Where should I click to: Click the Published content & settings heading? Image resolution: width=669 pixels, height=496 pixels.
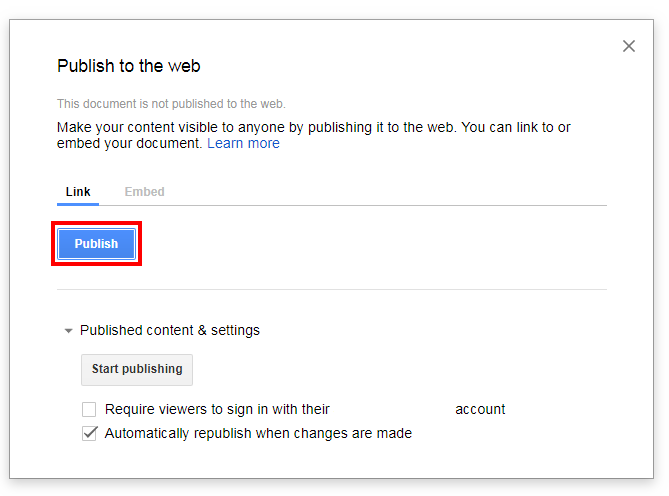[x=169, y=330]
